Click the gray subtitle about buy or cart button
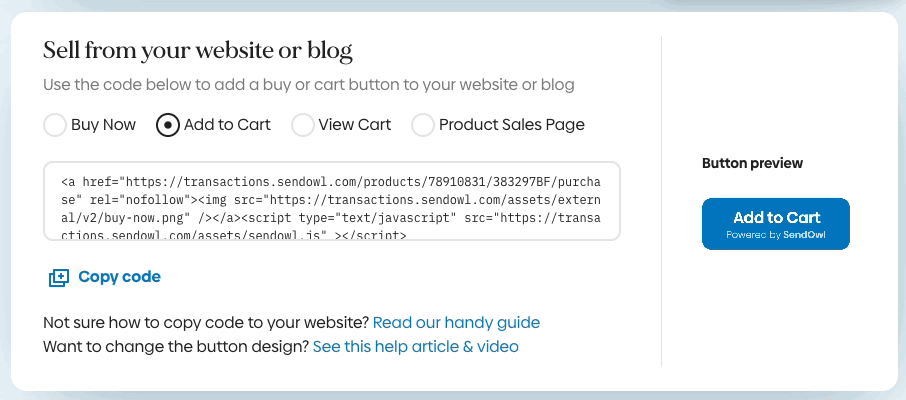 pos(309,85)
